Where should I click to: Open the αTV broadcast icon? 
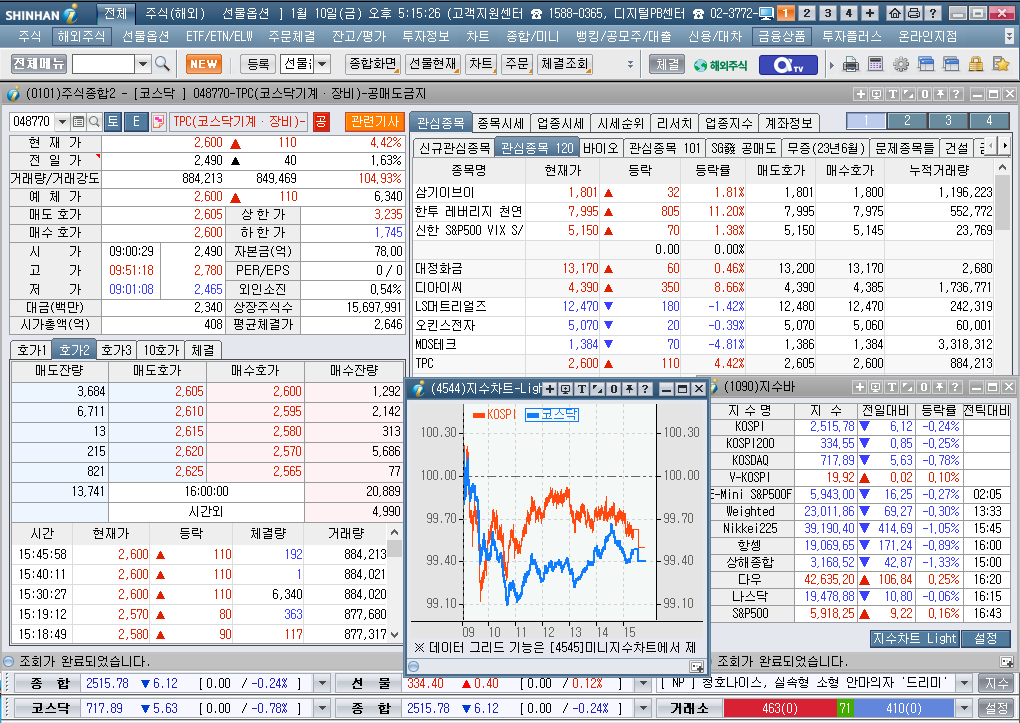788,64
